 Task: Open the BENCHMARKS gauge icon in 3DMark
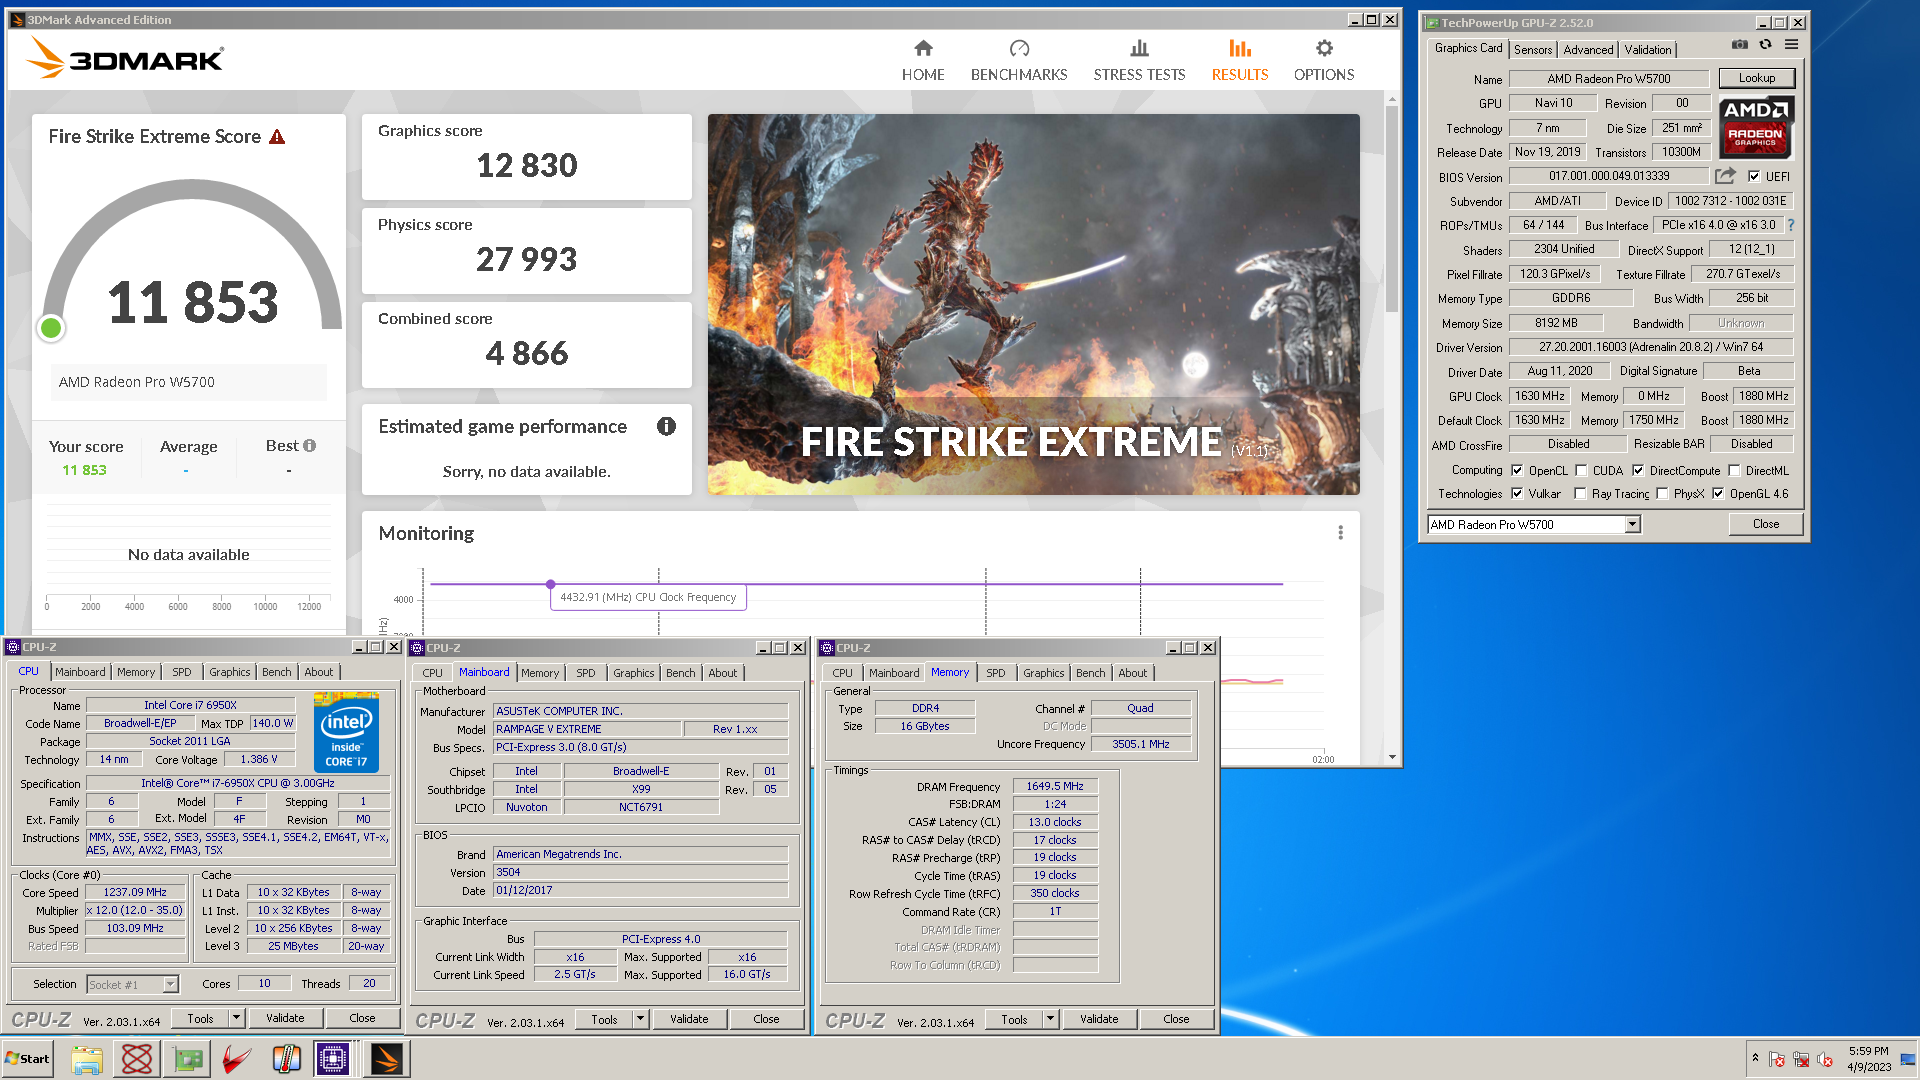tap(1019, 48)
